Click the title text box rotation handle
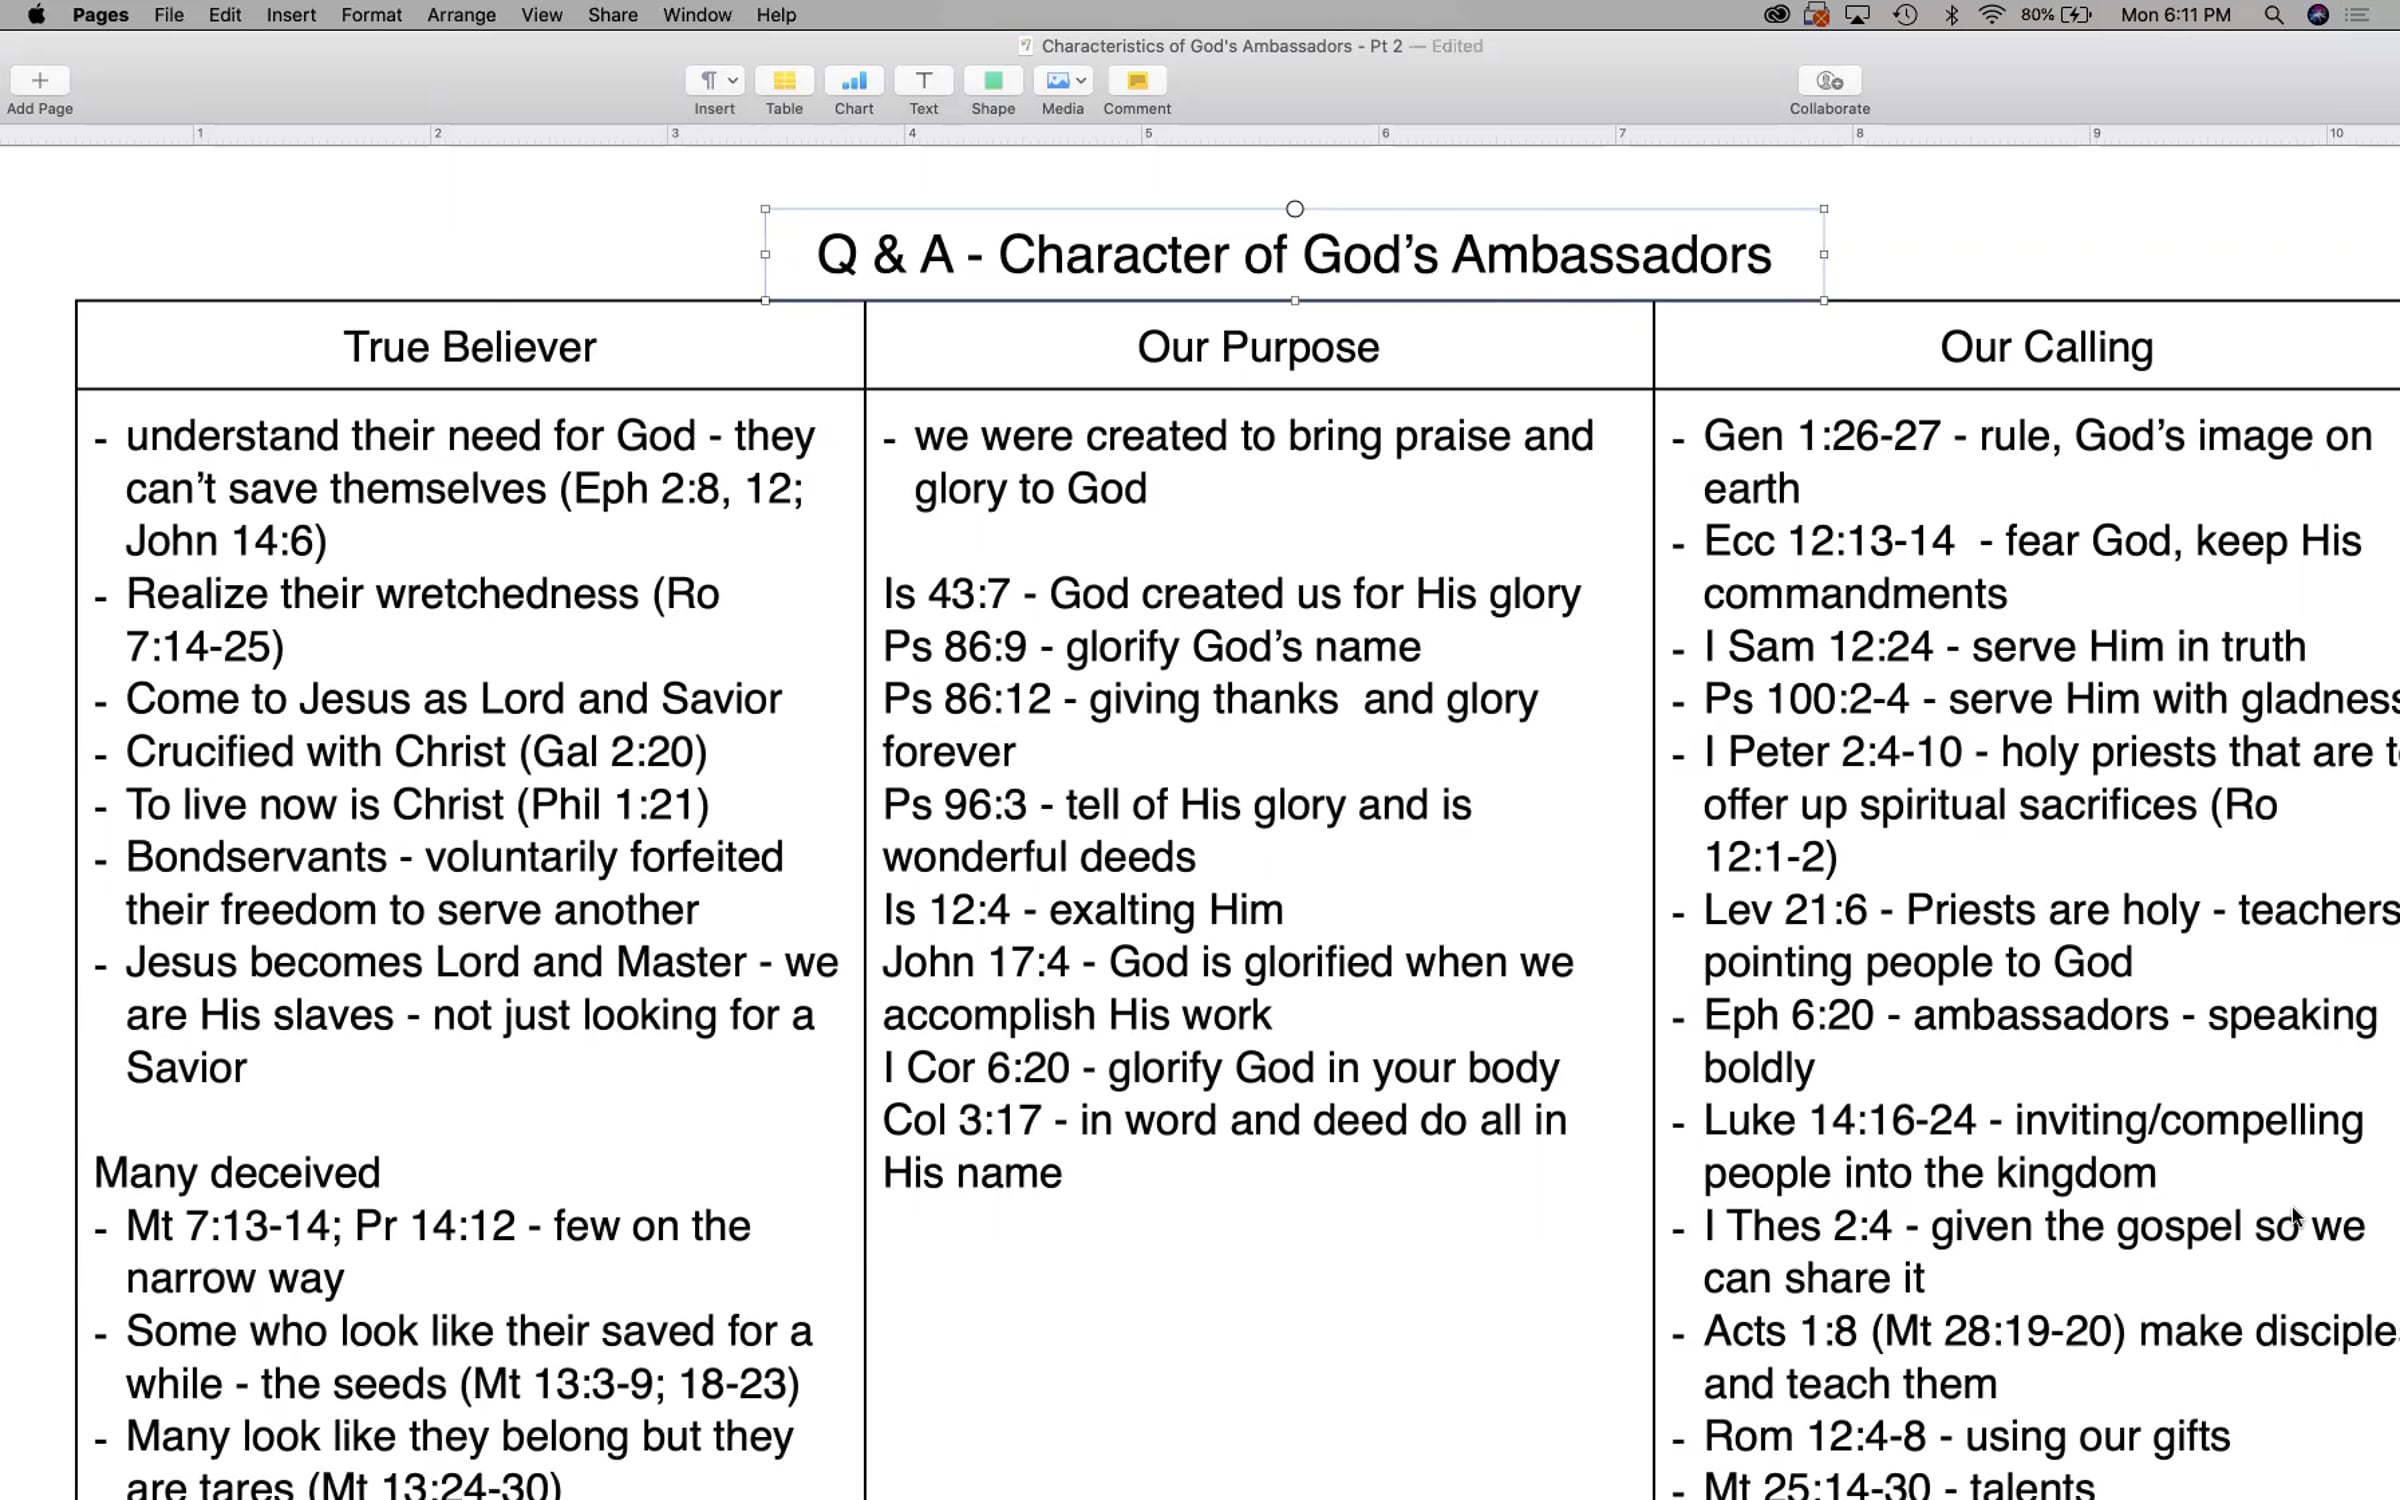2400x1500 pixels. [1295, 209]
